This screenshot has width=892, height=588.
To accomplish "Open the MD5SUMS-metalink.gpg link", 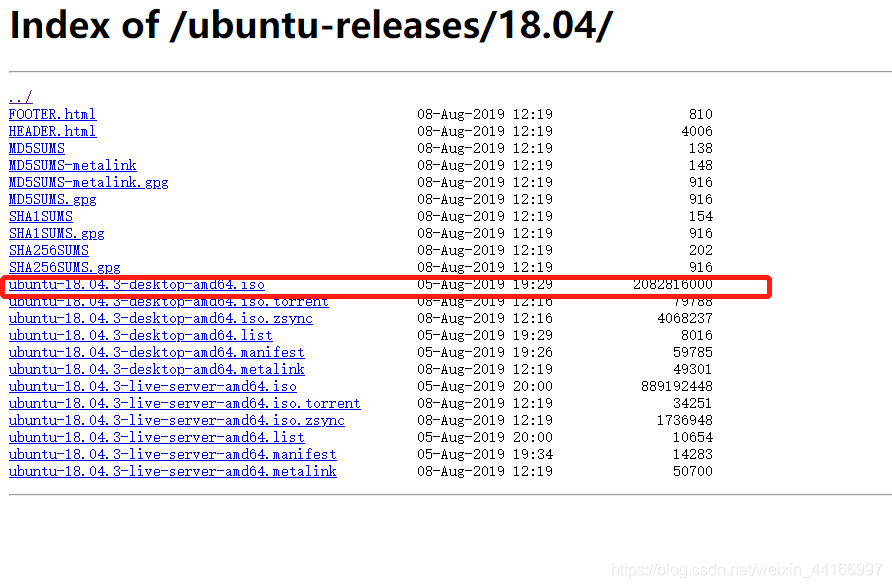I will click(88, 183).
